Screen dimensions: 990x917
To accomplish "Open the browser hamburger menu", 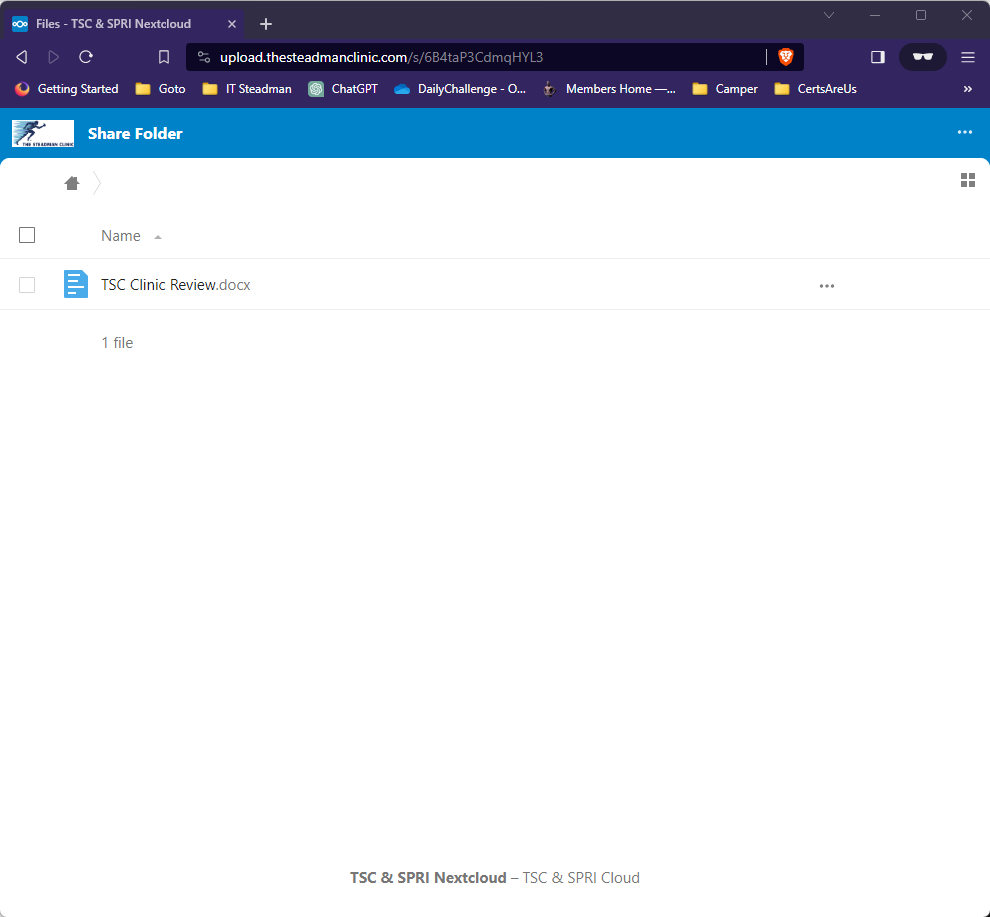I will point(968,57).
